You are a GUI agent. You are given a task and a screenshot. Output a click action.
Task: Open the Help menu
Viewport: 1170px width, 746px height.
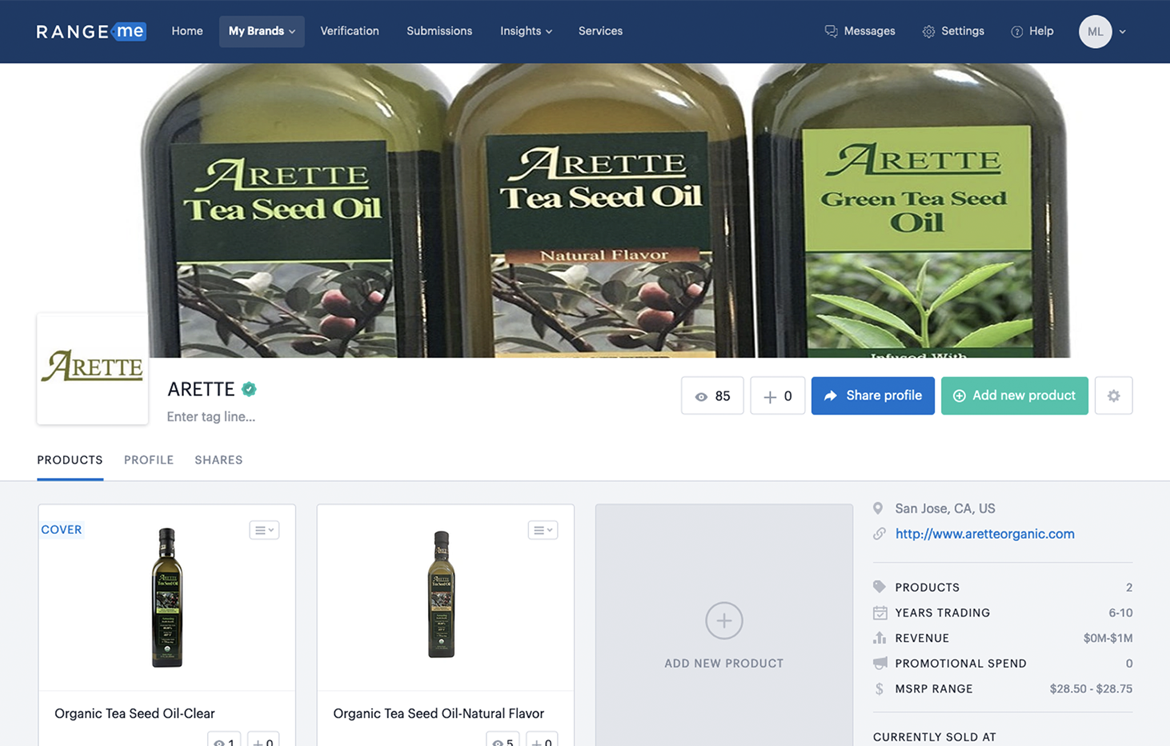tap(1032, 31)
